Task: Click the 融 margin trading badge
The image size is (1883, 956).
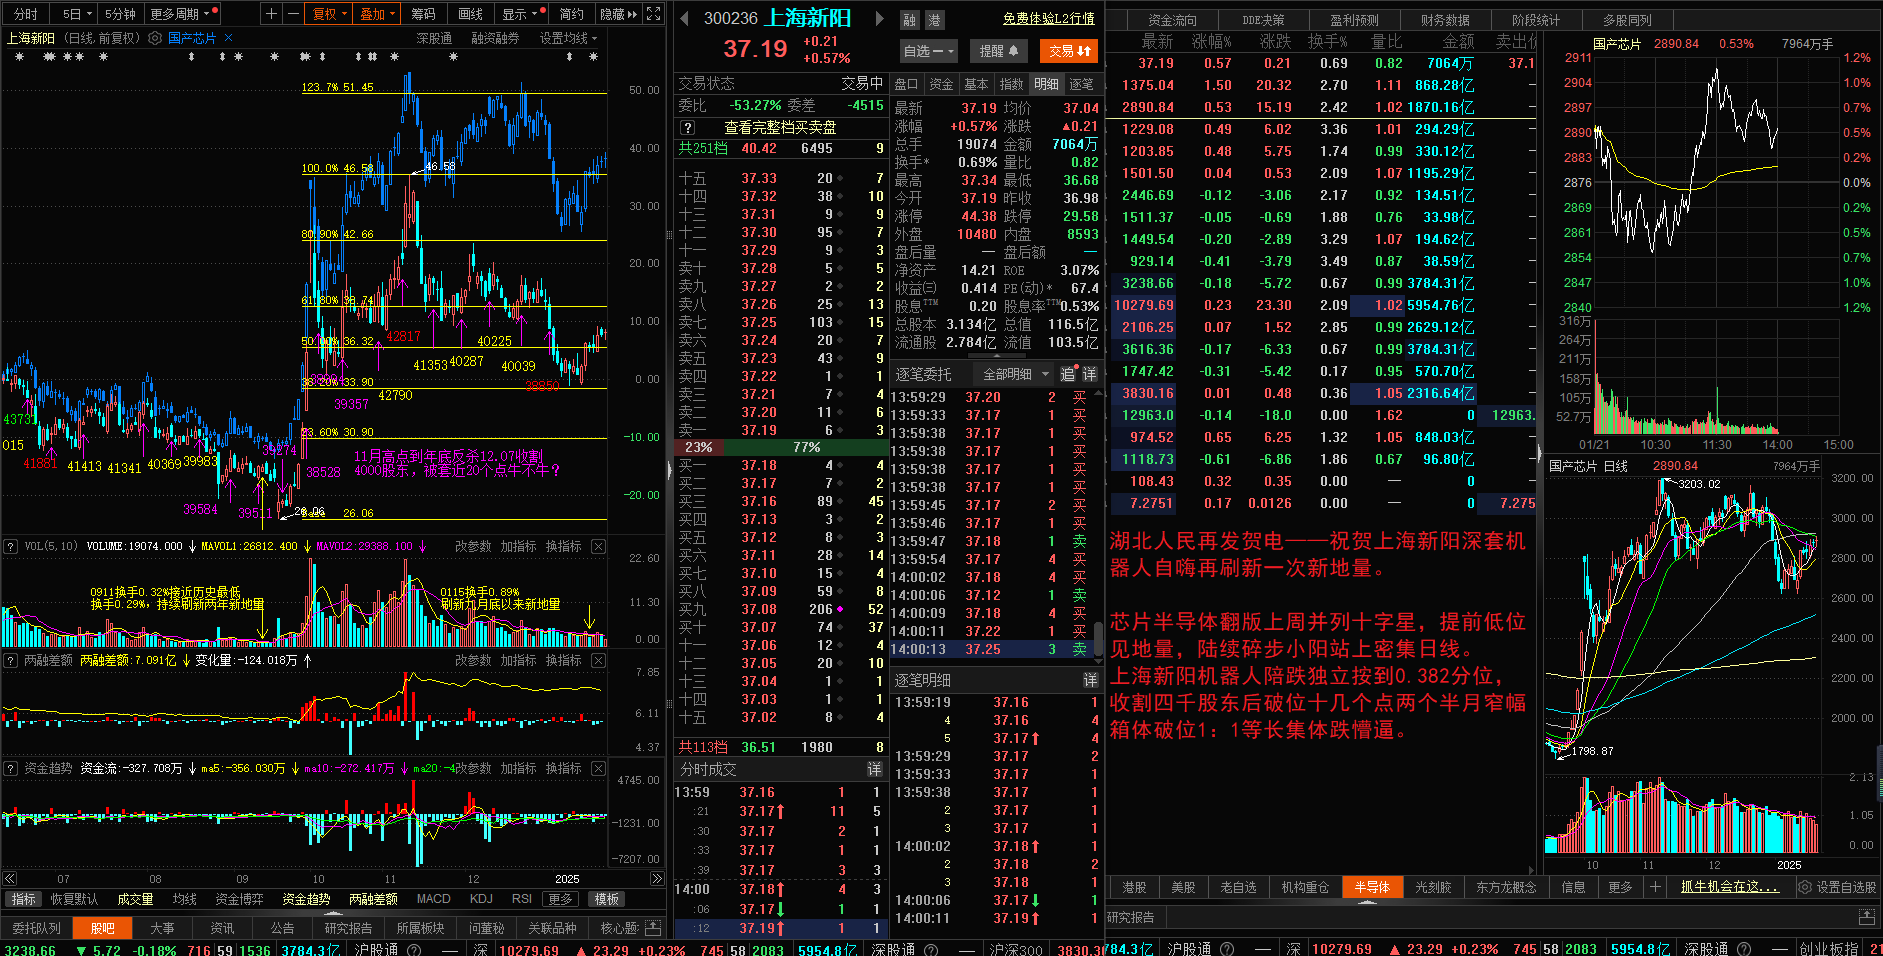Action: (x=909, y=20)
